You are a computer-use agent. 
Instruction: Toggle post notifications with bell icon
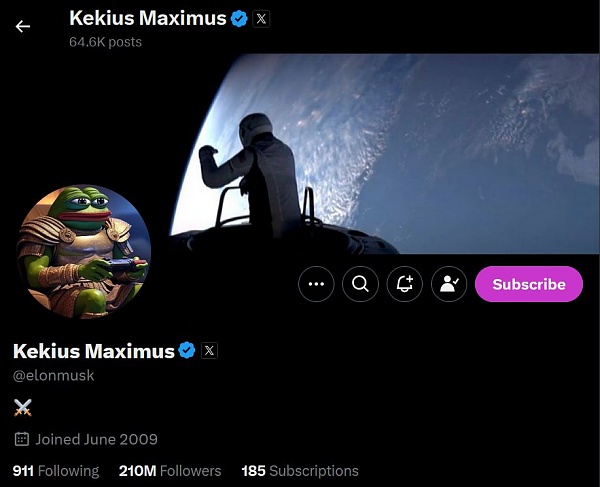(404, 284)
